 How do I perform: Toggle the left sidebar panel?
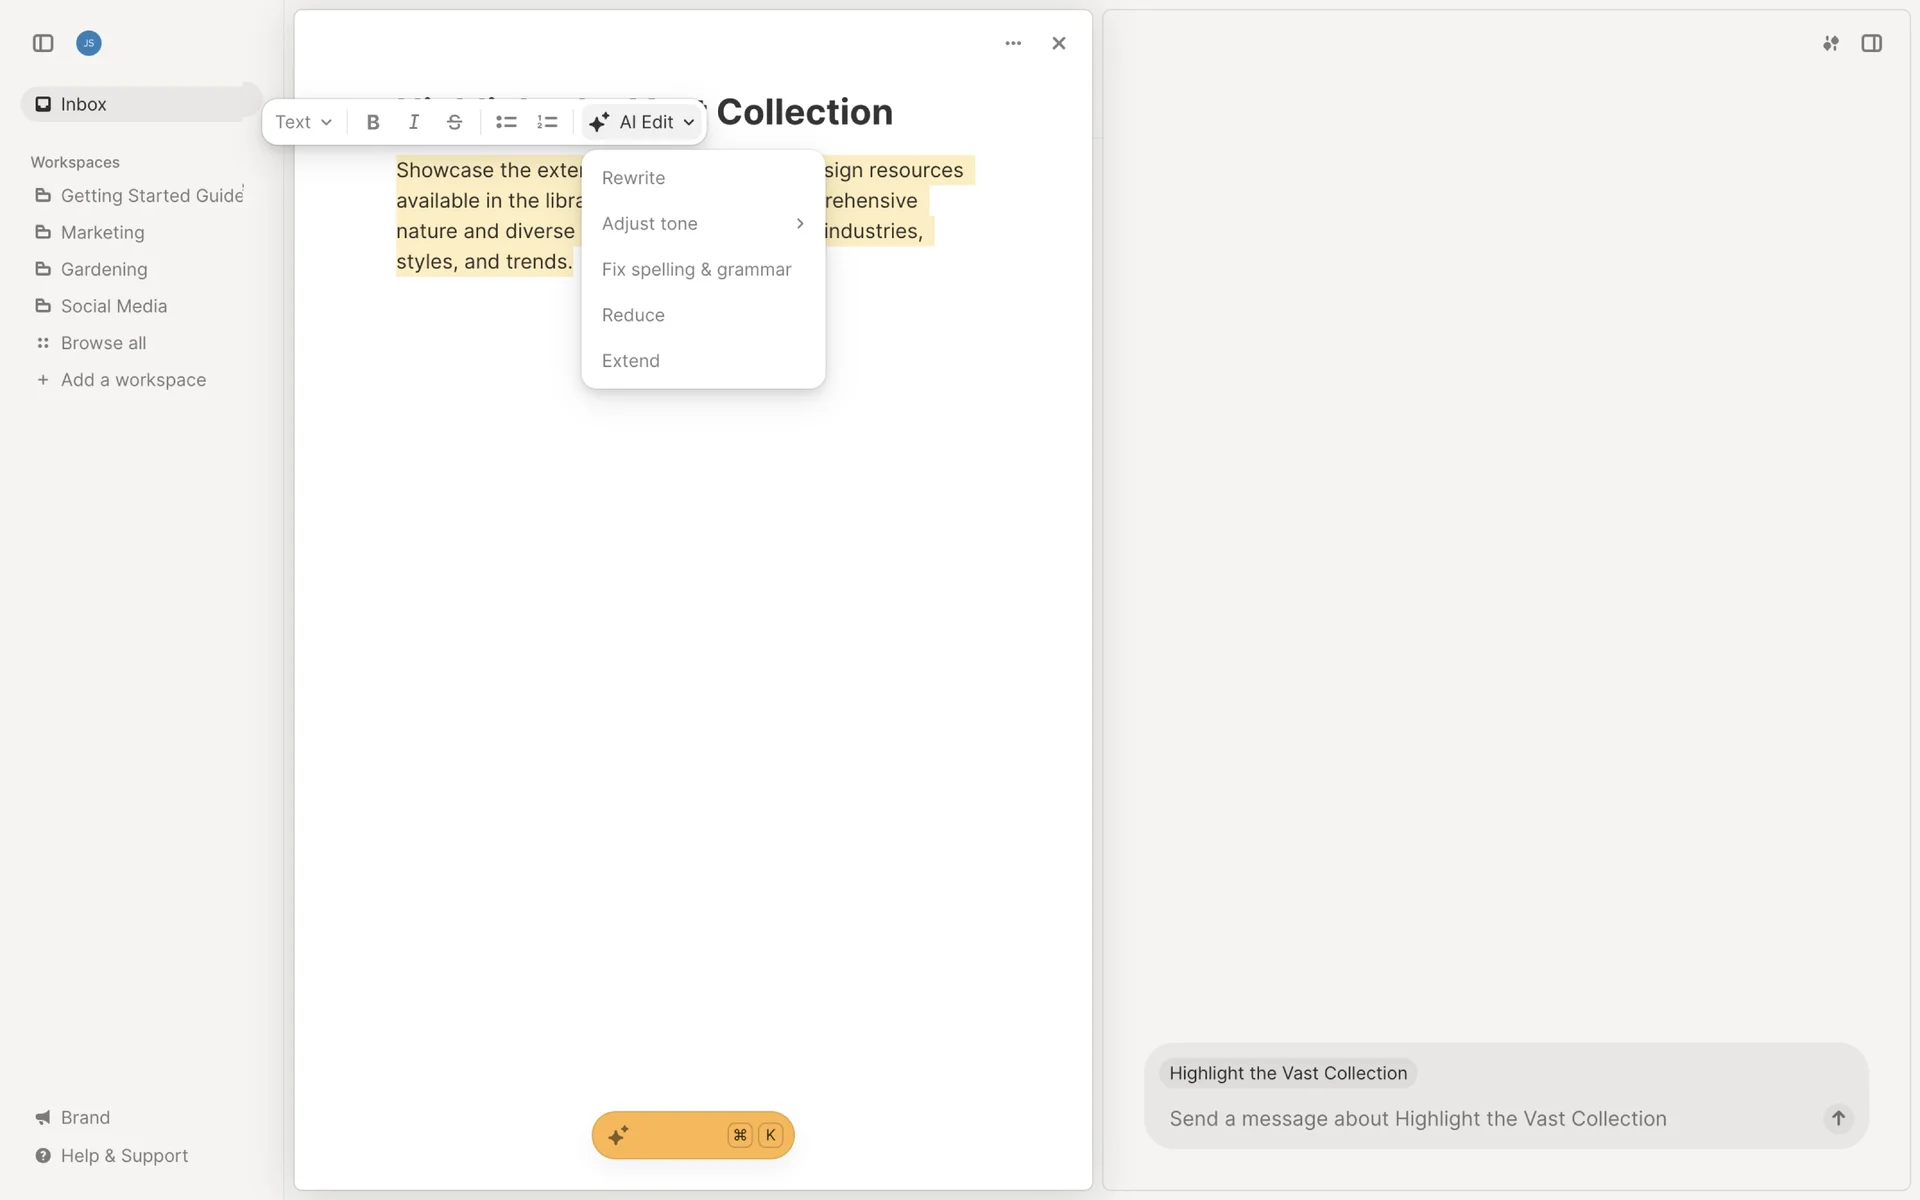[43, 43]
